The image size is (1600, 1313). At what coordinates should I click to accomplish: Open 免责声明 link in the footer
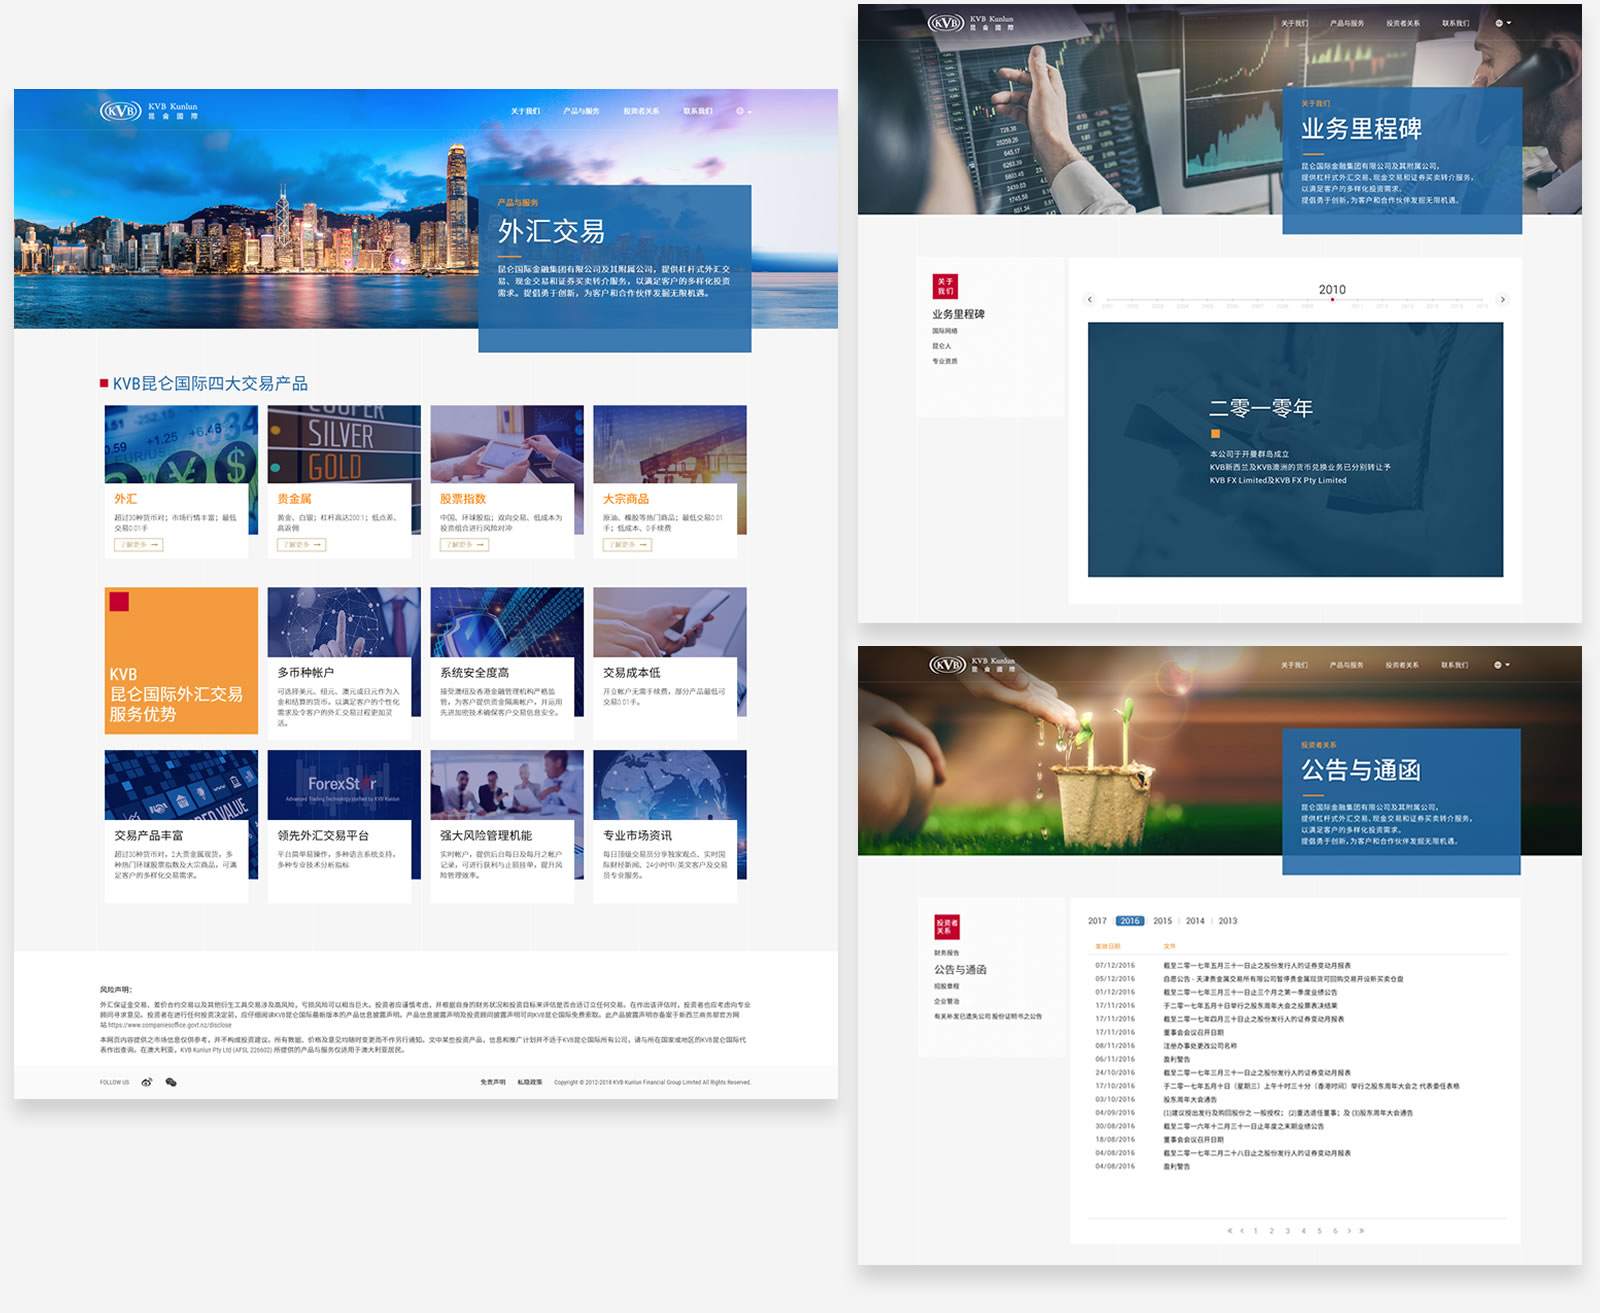492,1082
